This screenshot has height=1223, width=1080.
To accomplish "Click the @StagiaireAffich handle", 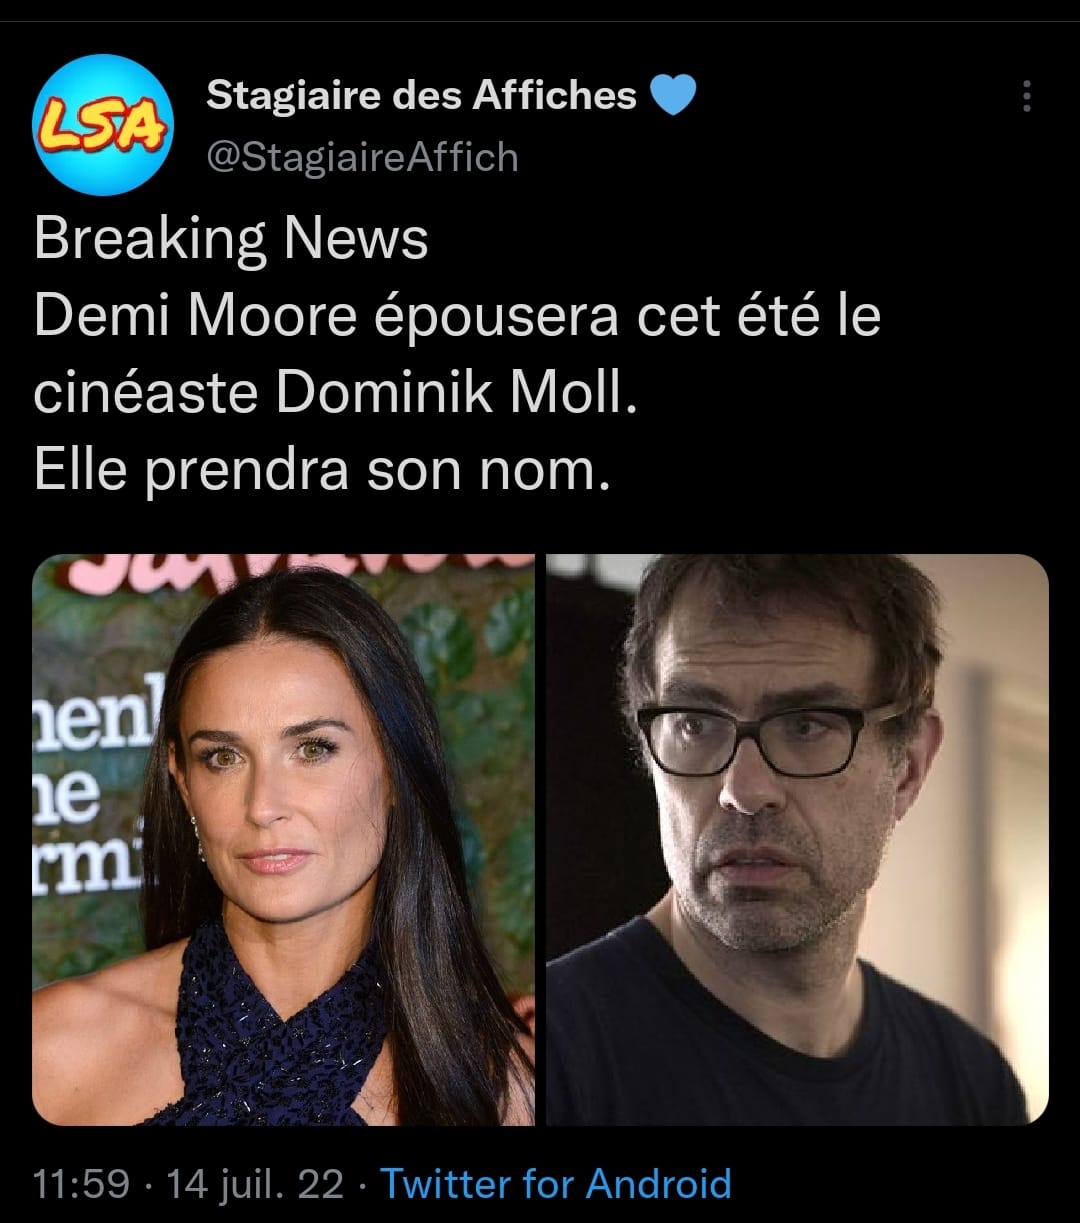I will [x=361, y=157].
